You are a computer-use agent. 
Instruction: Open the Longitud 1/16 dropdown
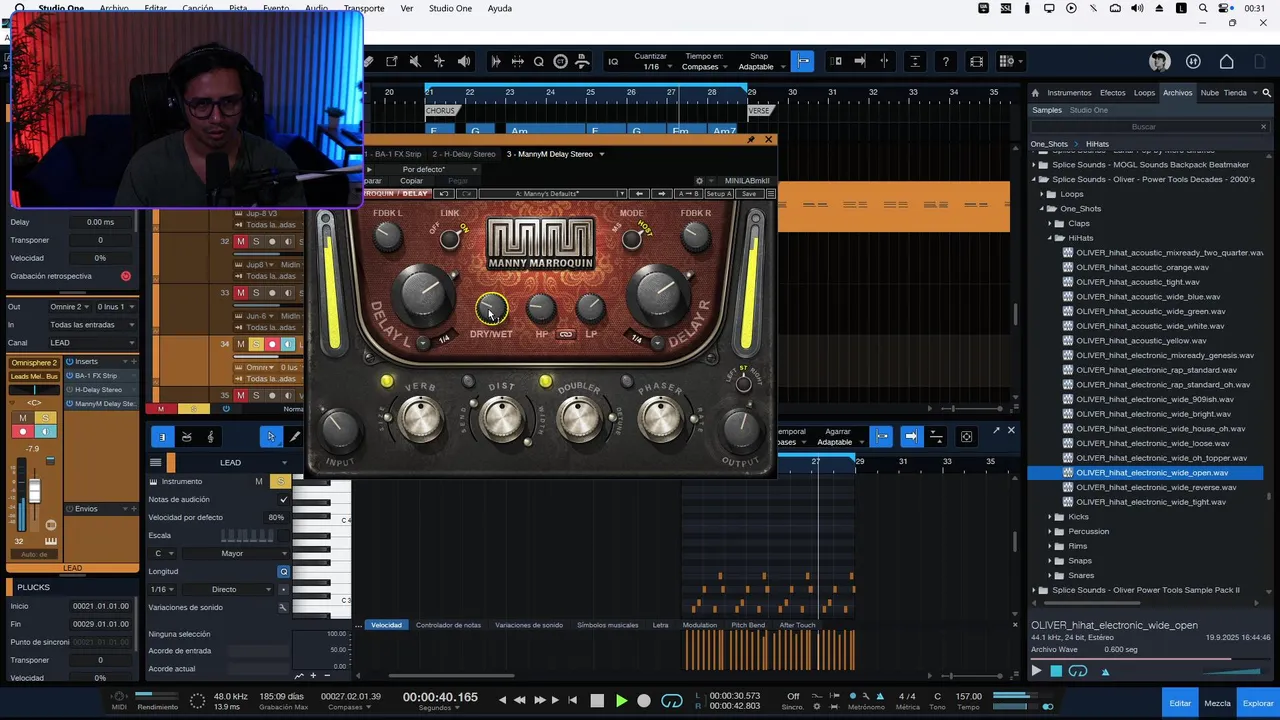click(163, 589)
